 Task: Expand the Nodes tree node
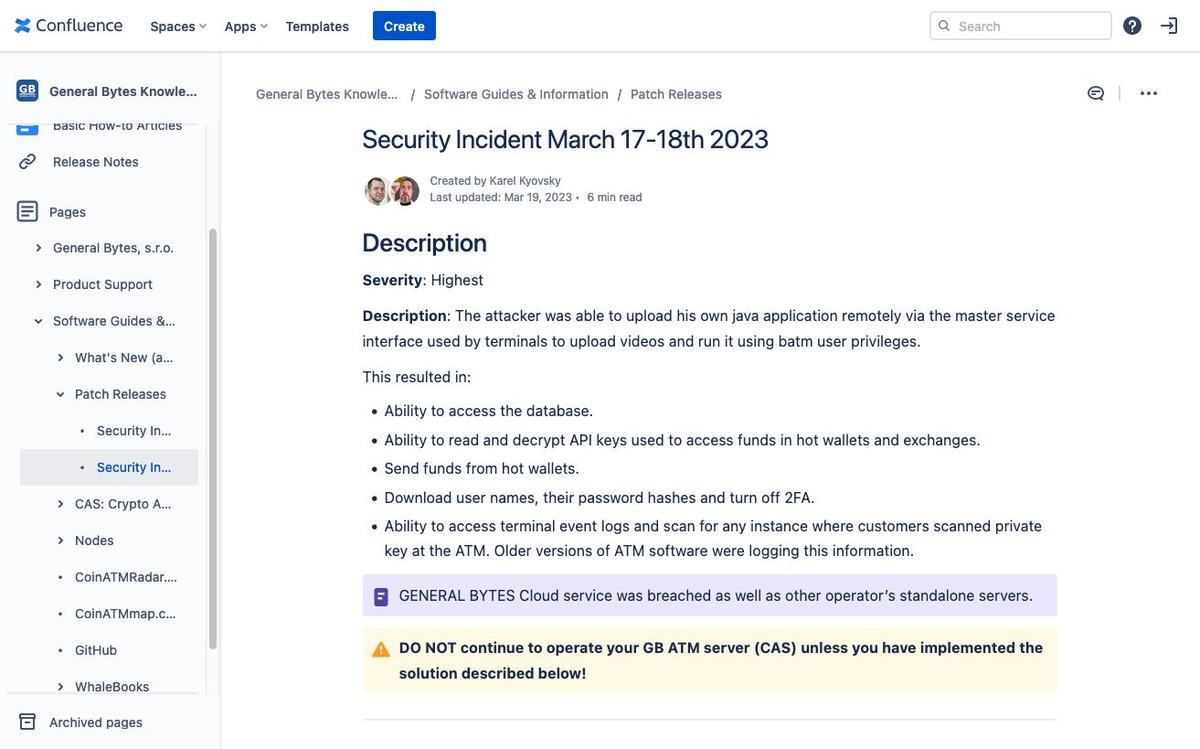pos(60,540)
